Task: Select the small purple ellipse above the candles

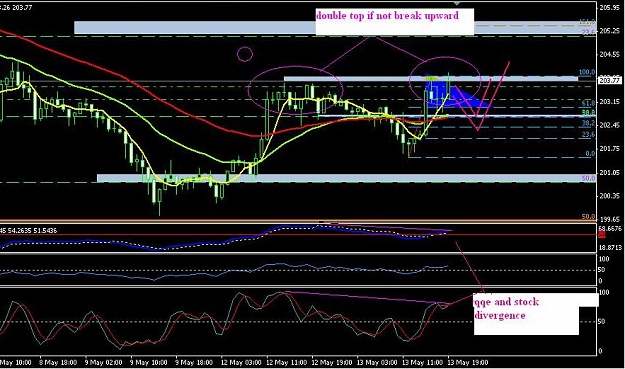Action: (x=245, y=54)
